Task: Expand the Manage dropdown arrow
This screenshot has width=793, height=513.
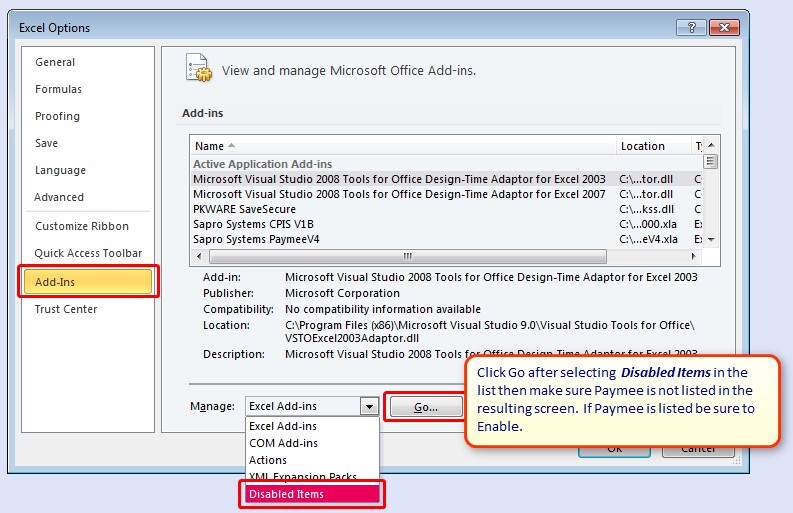Action: click(369, 406)
